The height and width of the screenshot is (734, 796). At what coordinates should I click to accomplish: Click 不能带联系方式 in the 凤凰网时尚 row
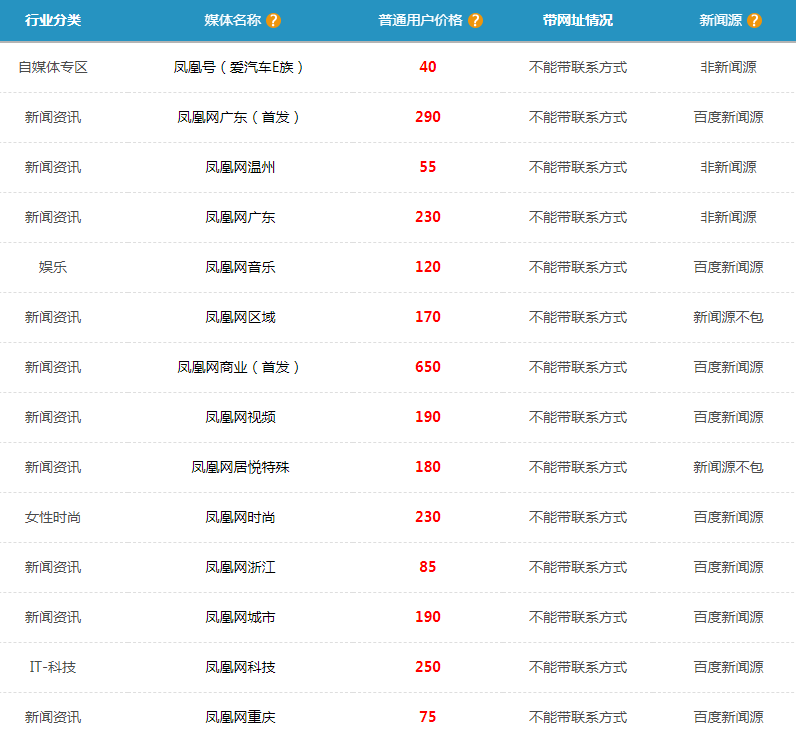(x=578, y=517)
